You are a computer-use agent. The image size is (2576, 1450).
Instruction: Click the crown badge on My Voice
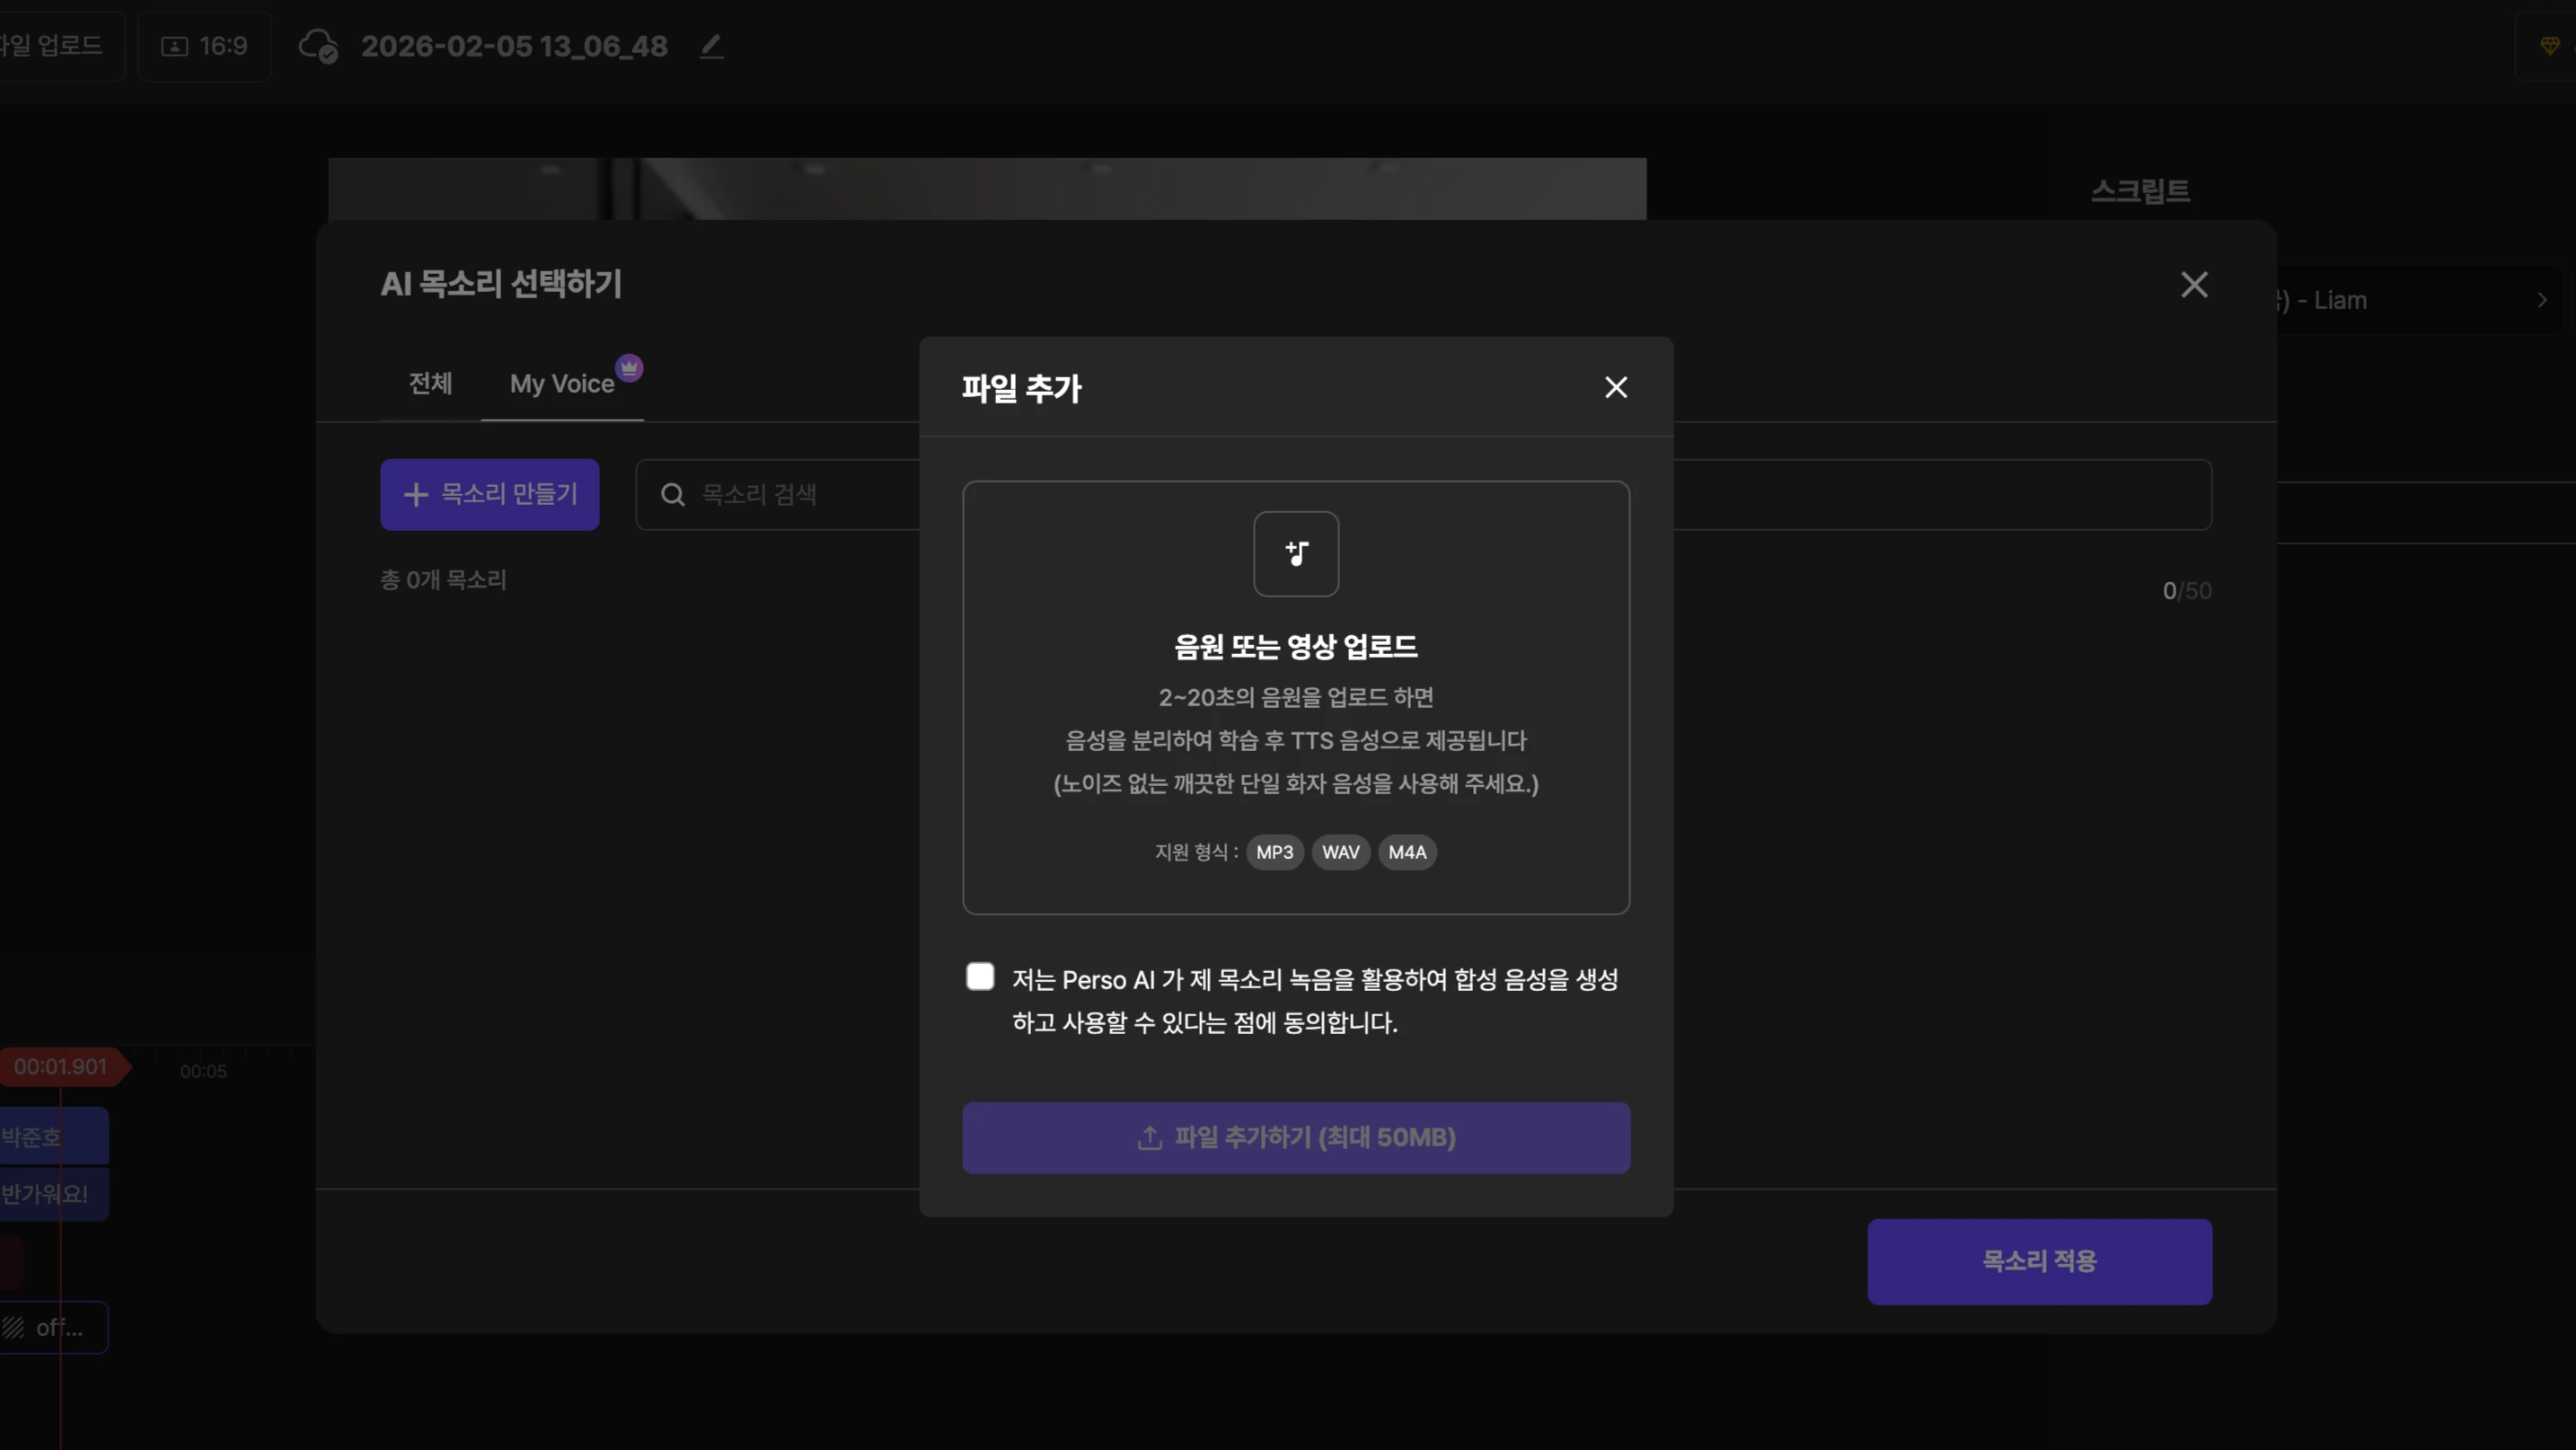point(629,367)
